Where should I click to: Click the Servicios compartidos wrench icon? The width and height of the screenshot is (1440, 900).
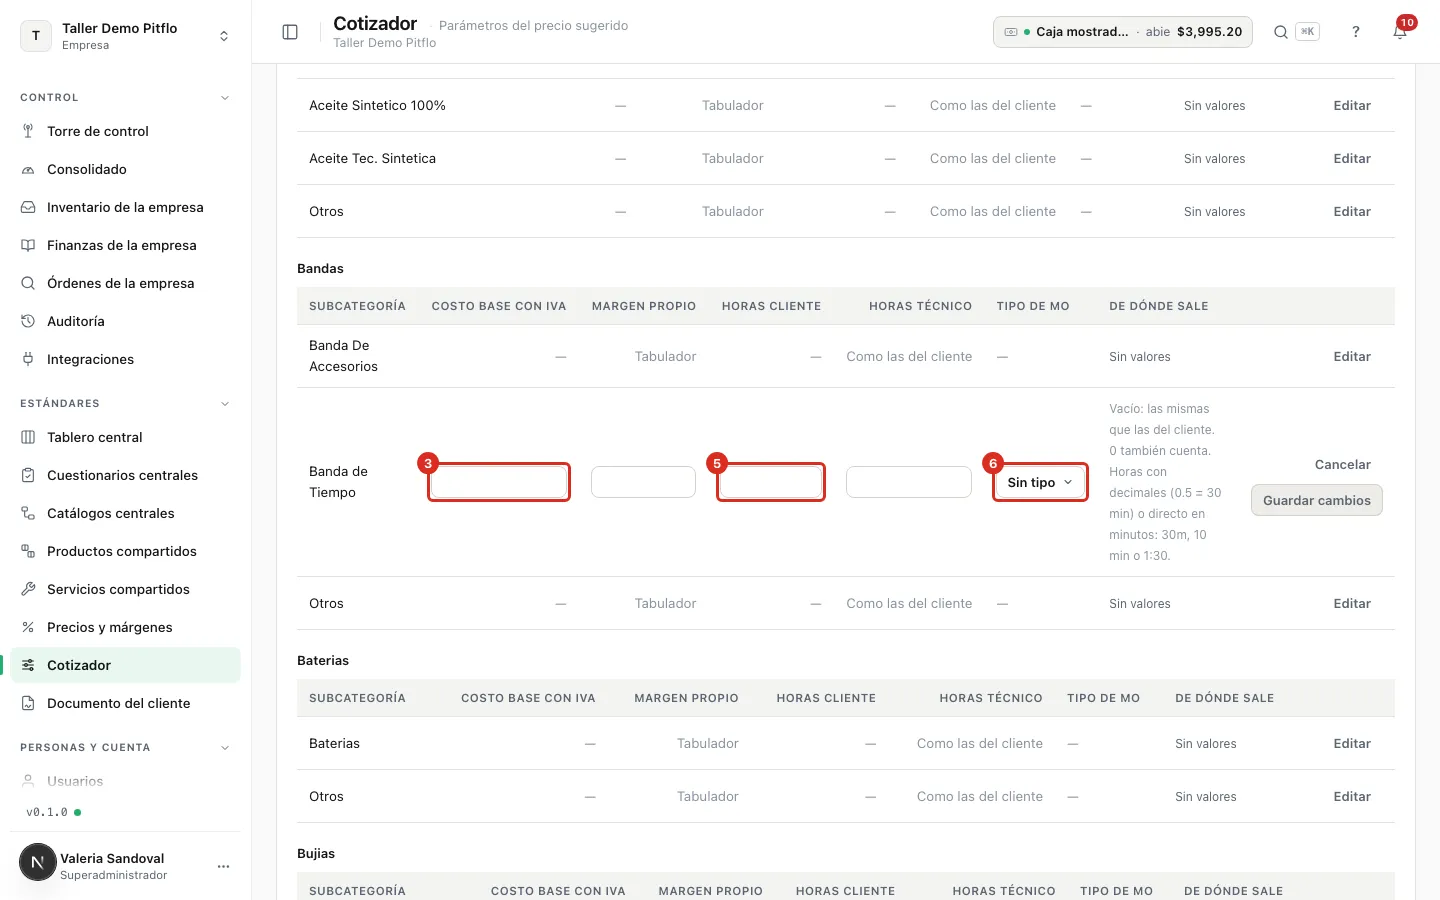[x=28, y=589]
